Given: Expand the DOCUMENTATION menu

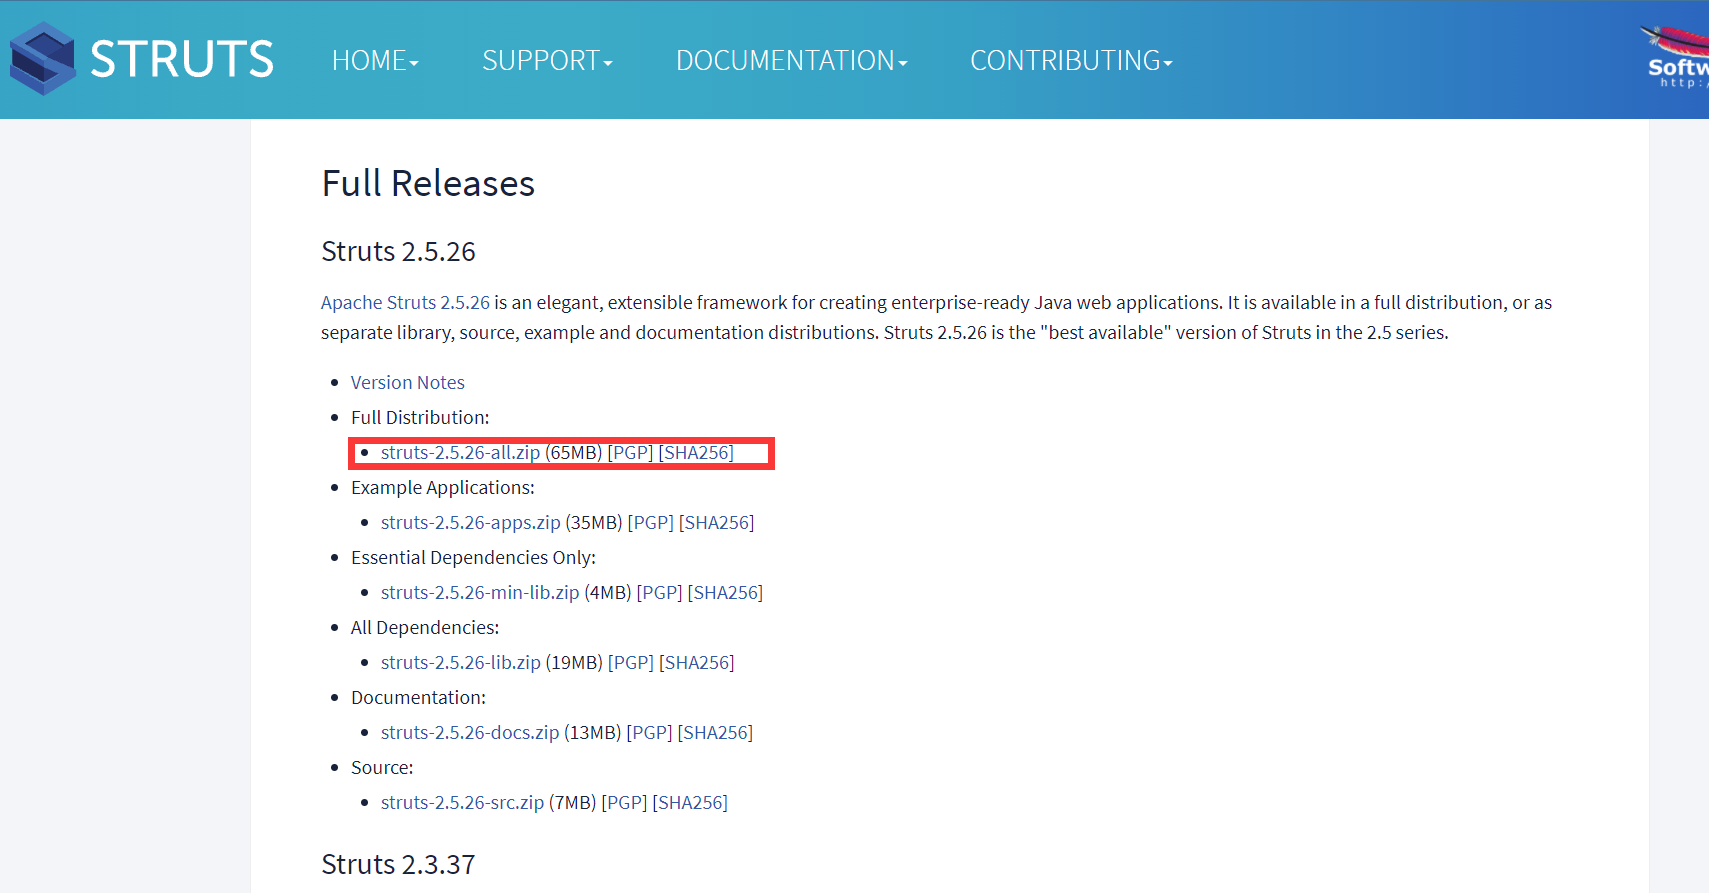Looking at the screenshot, I should click(791, 61).
